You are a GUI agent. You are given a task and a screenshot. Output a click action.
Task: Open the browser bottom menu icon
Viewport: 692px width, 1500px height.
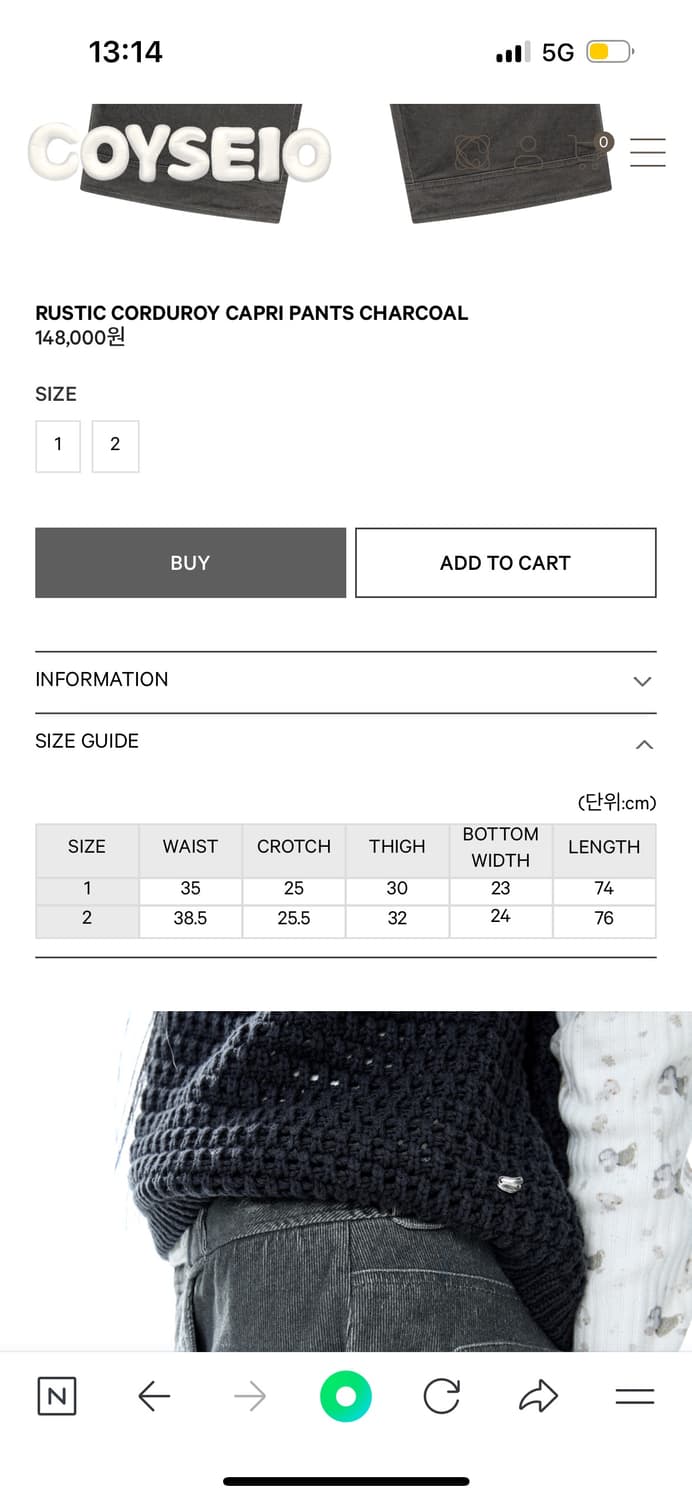tap(634, 1396)
